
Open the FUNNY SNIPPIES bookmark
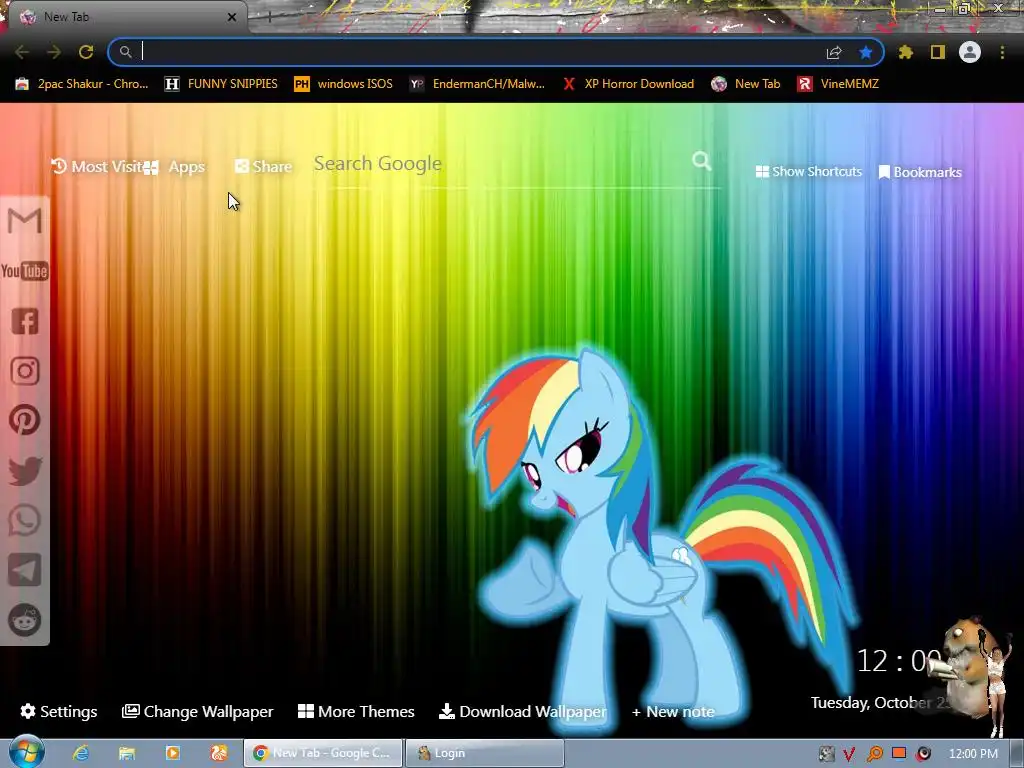click(221, 84)
